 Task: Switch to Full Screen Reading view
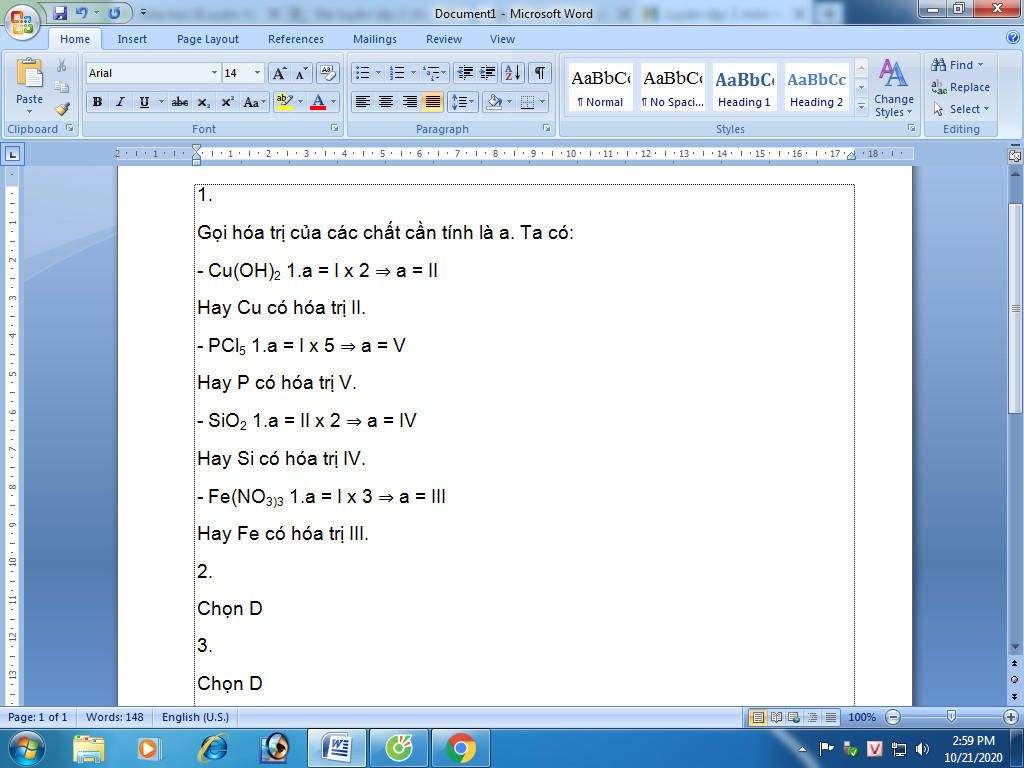pyautogui.click(x=776, y=717)
